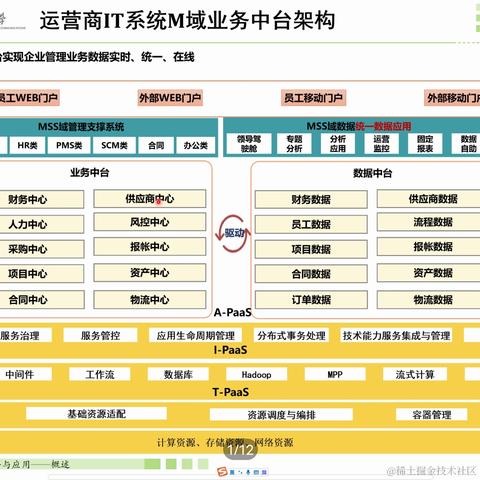Click the 工作流 box
Viewport: 480px width, 480px height.
coord(100,374)
